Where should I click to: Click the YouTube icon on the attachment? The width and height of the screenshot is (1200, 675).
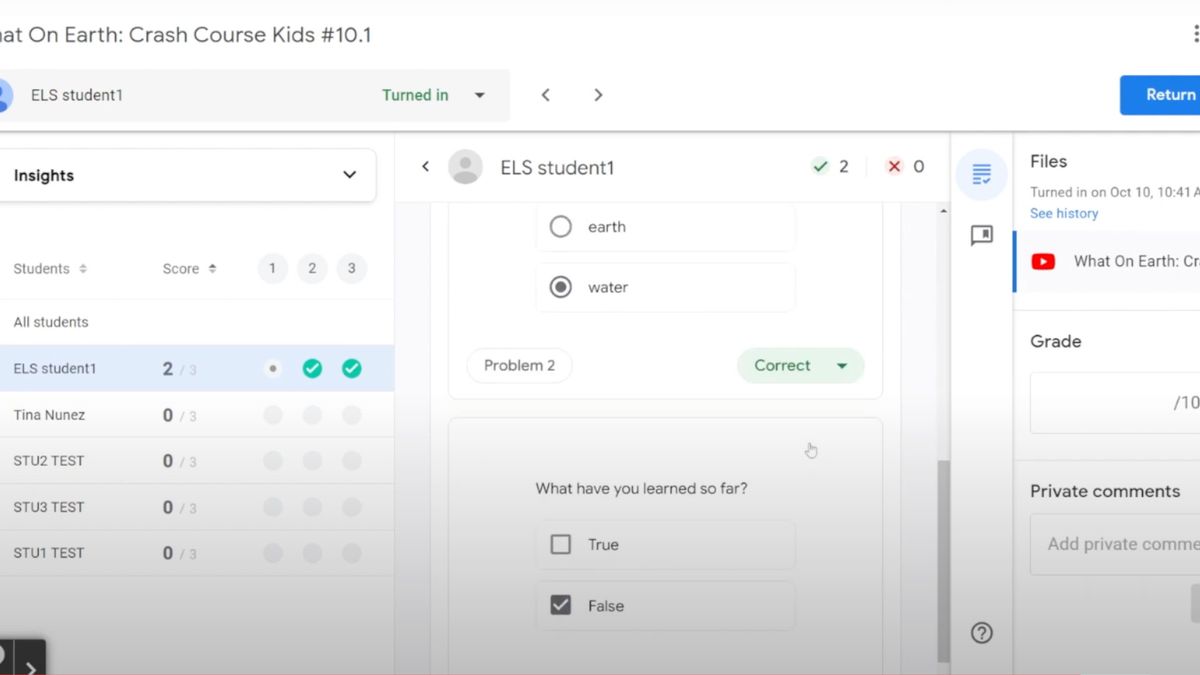[1043, 261]
